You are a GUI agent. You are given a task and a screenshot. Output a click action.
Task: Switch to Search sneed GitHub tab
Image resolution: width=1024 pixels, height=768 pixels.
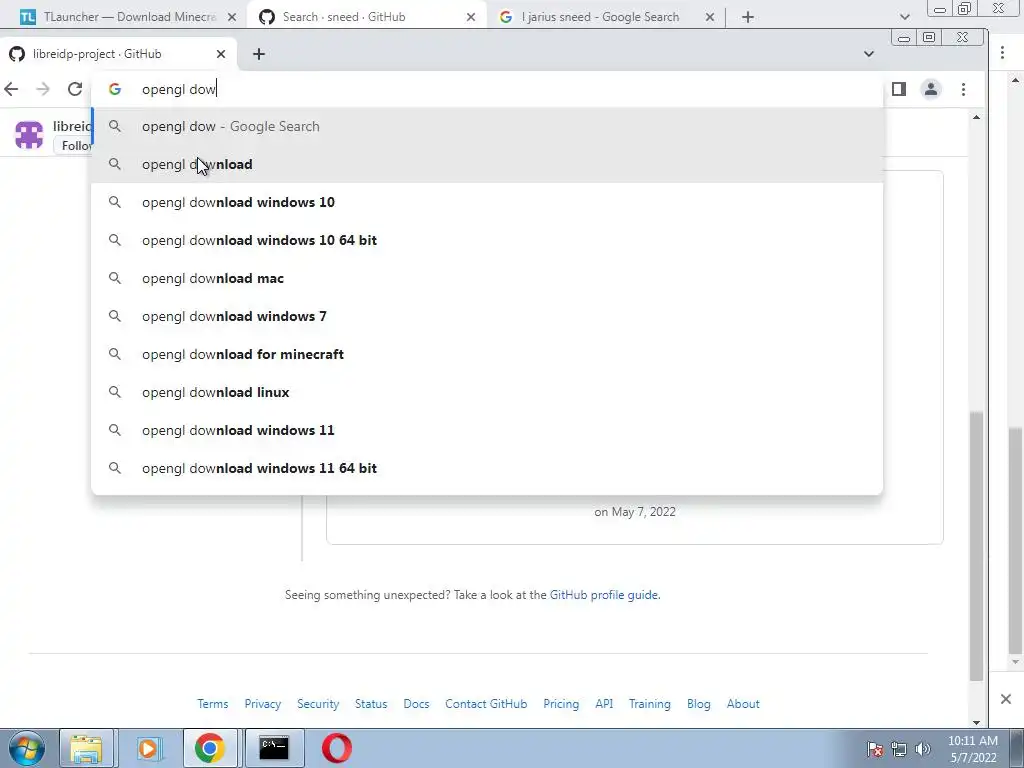tap(368, 17)
